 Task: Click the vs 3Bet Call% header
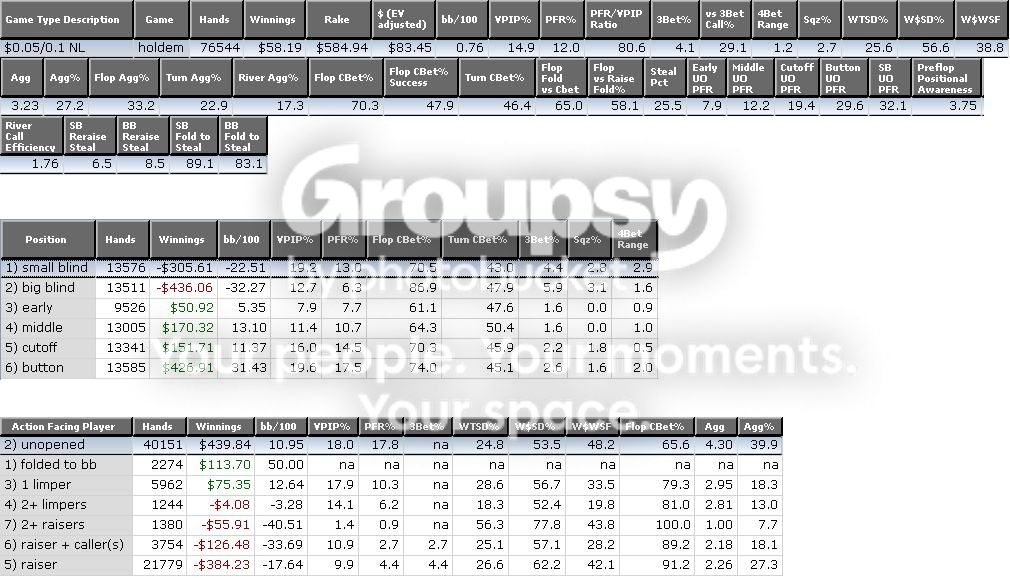[725, 19]
